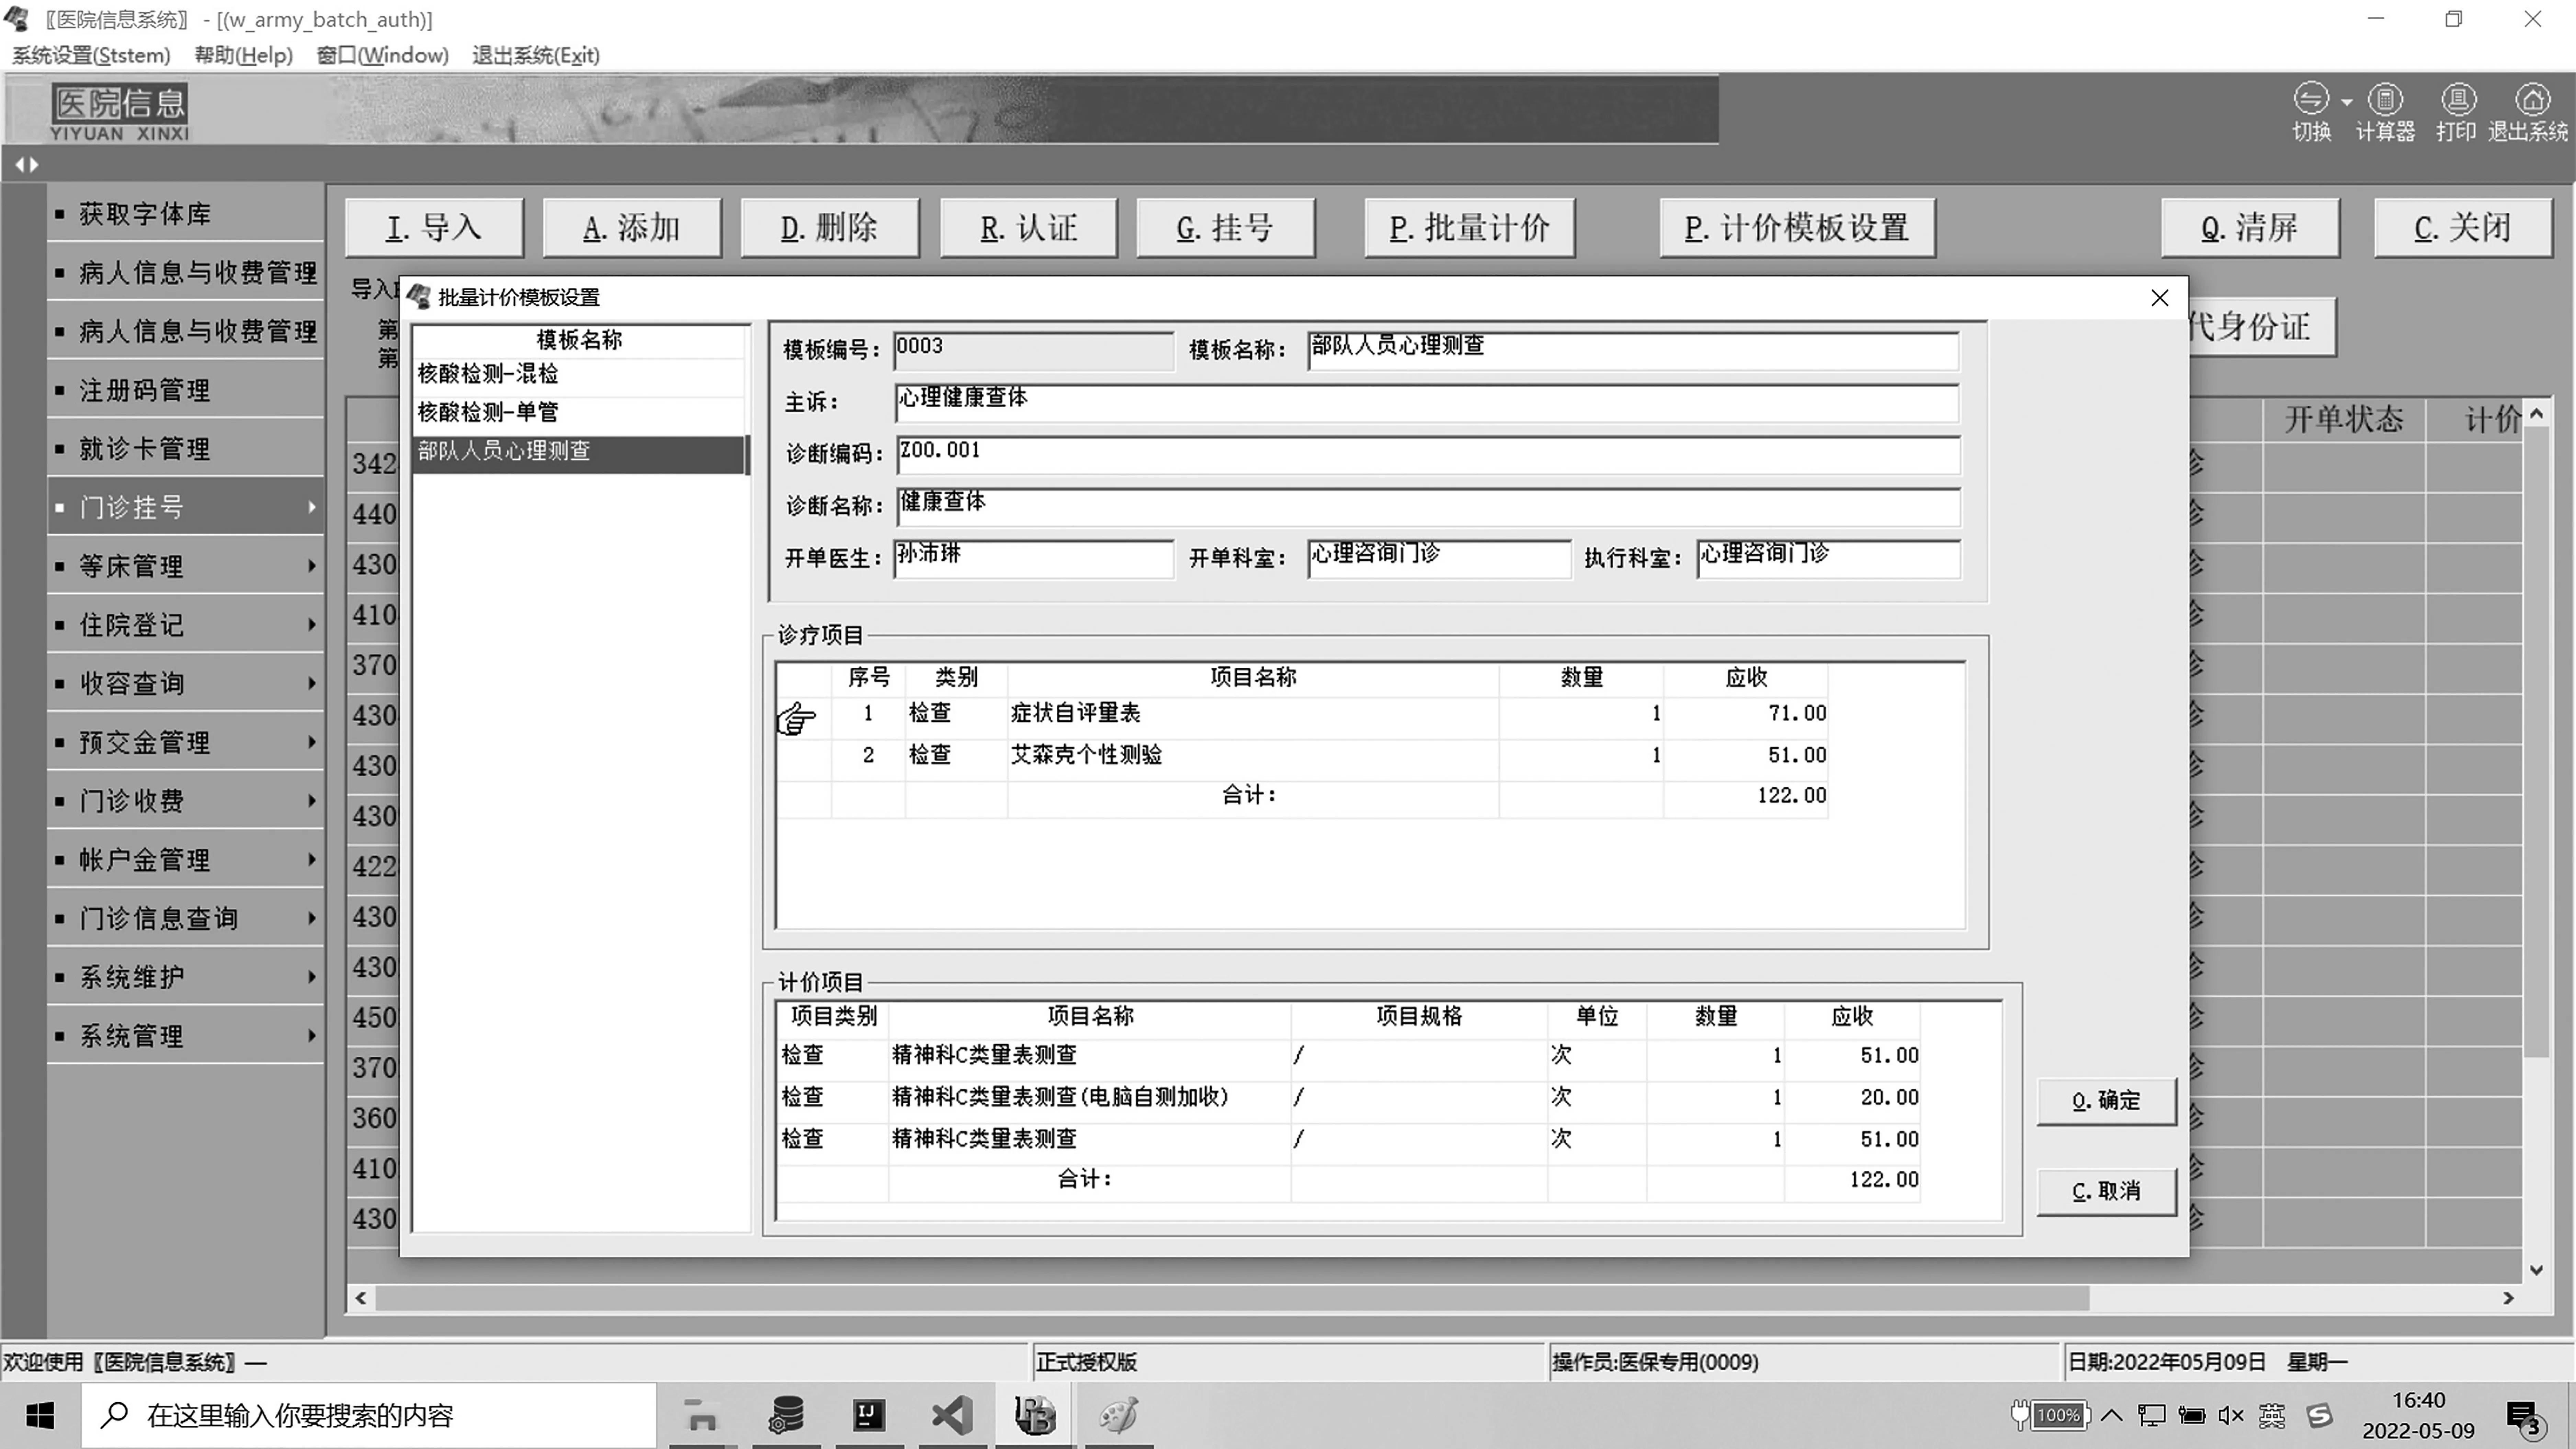Click the P. 批量计价 button
Viewport: 2576px width, 1449px height.
(x=1470, y=228)
